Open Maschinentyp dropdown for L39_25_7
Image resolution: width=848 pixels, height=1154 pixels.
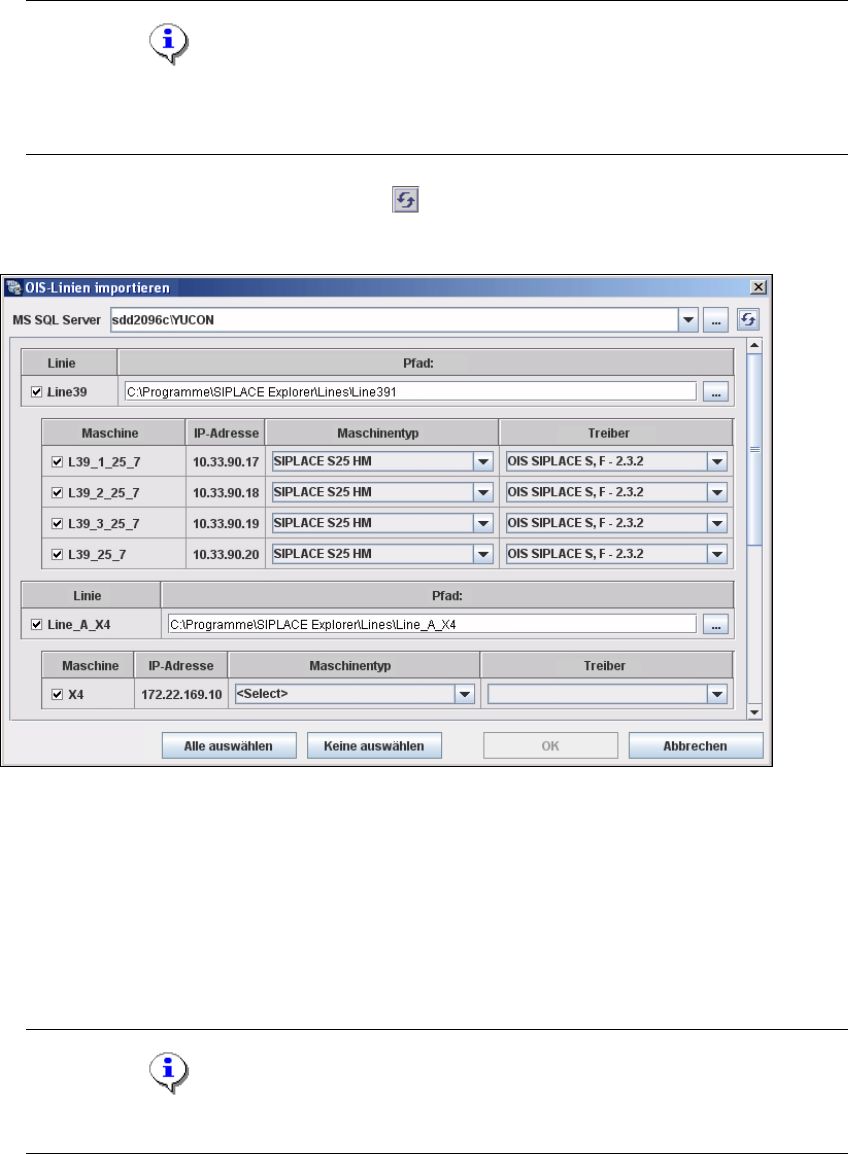[x=483, y=554]
